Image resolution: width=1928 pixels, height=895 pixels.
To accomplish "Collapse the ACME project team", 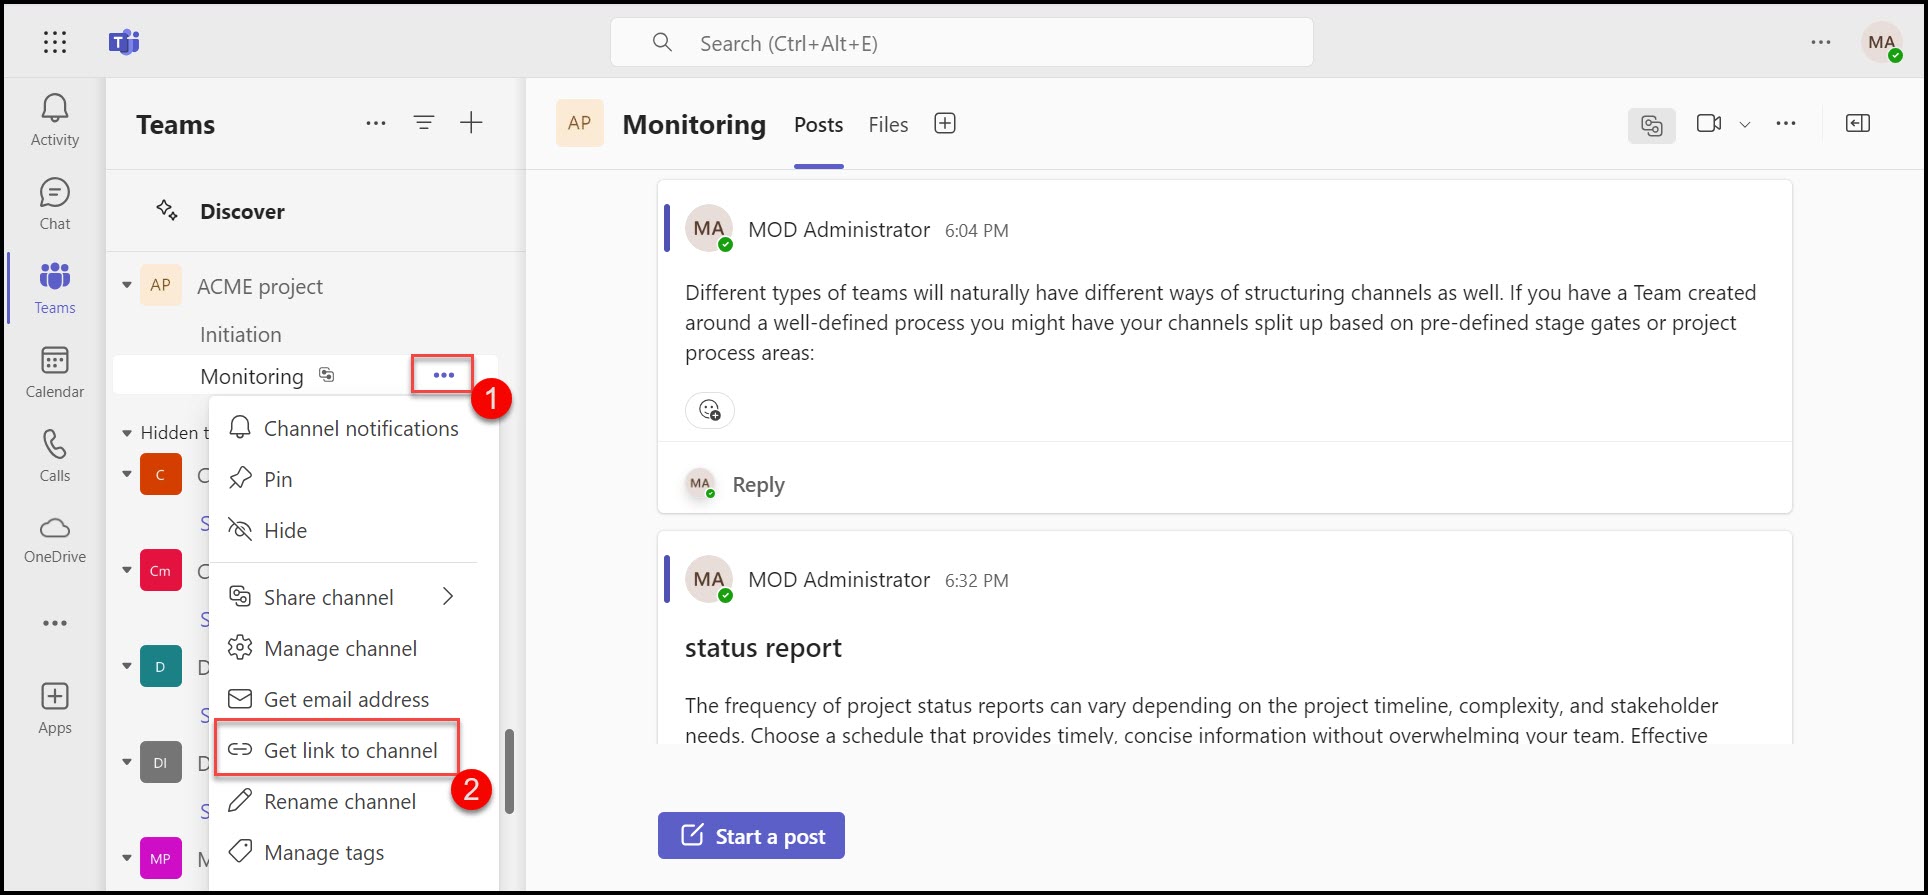I will click(127, 286).
